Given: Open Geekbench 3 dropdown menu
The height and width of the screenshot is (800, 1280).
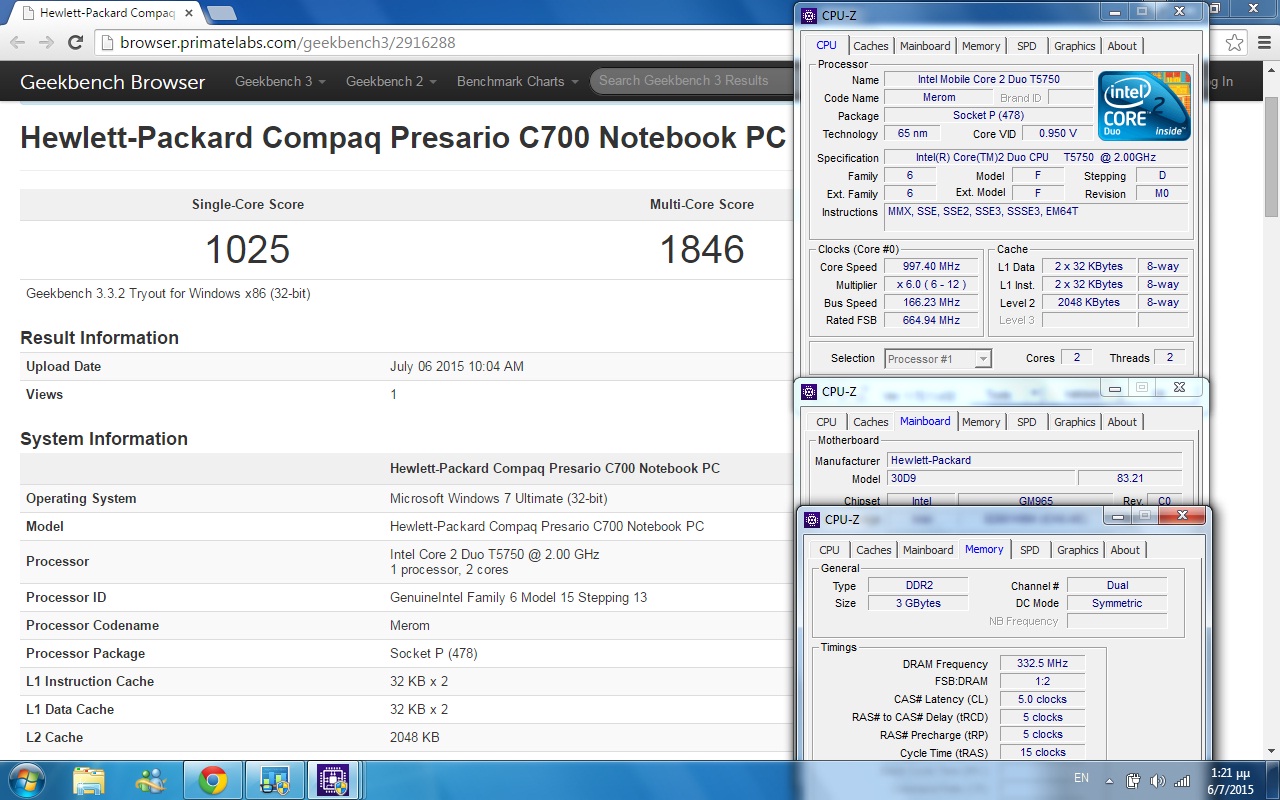Looking at the screenshot, I should pyautogui.click(x=280, y=81).
